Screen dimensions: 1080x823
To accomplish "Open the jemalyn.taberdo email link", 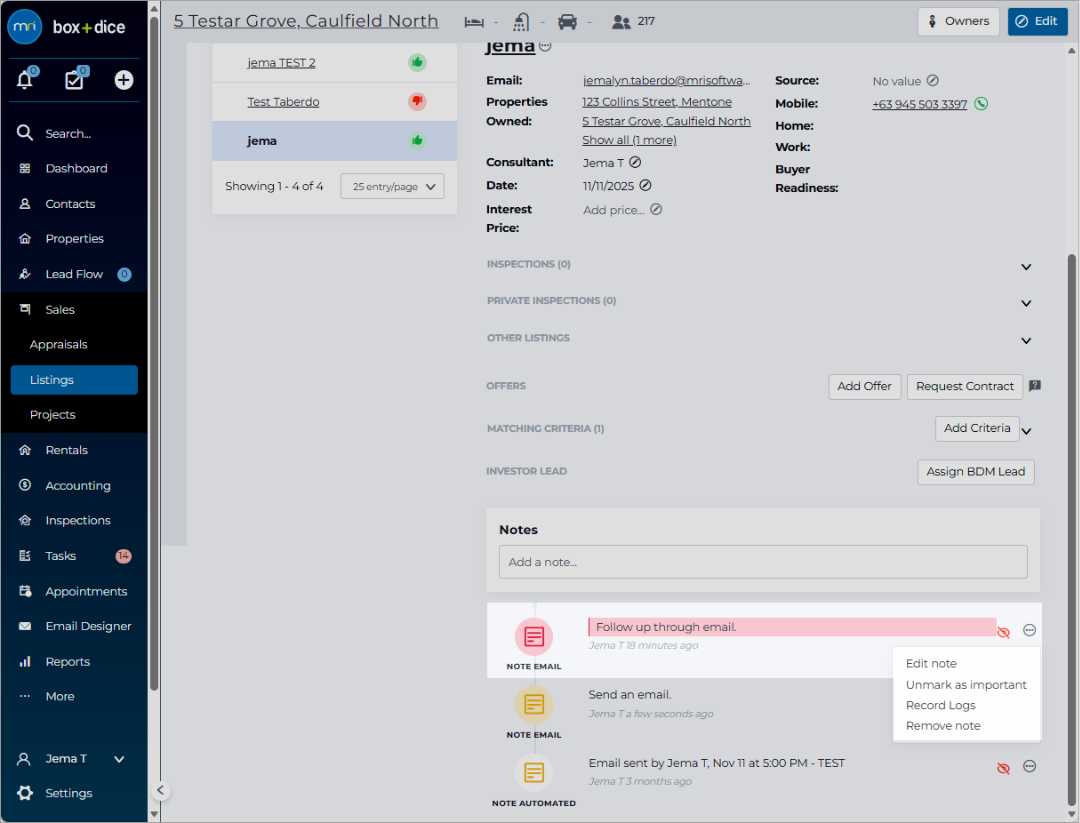I will (666, 81).
